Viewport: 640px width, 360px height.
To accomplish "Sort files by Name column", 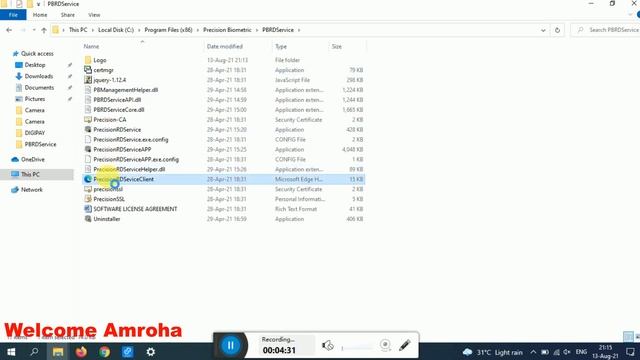I will click(91, 47).
